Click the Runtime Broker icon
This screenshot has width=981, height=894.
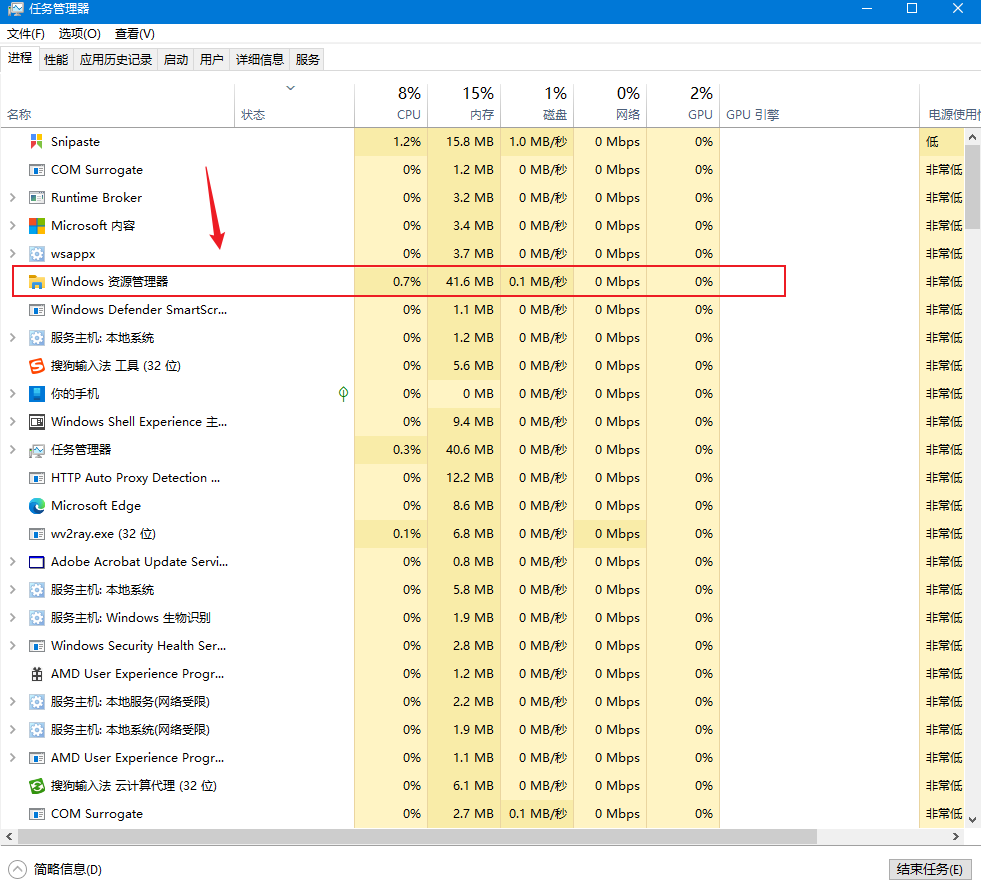[x=37, y=198]
